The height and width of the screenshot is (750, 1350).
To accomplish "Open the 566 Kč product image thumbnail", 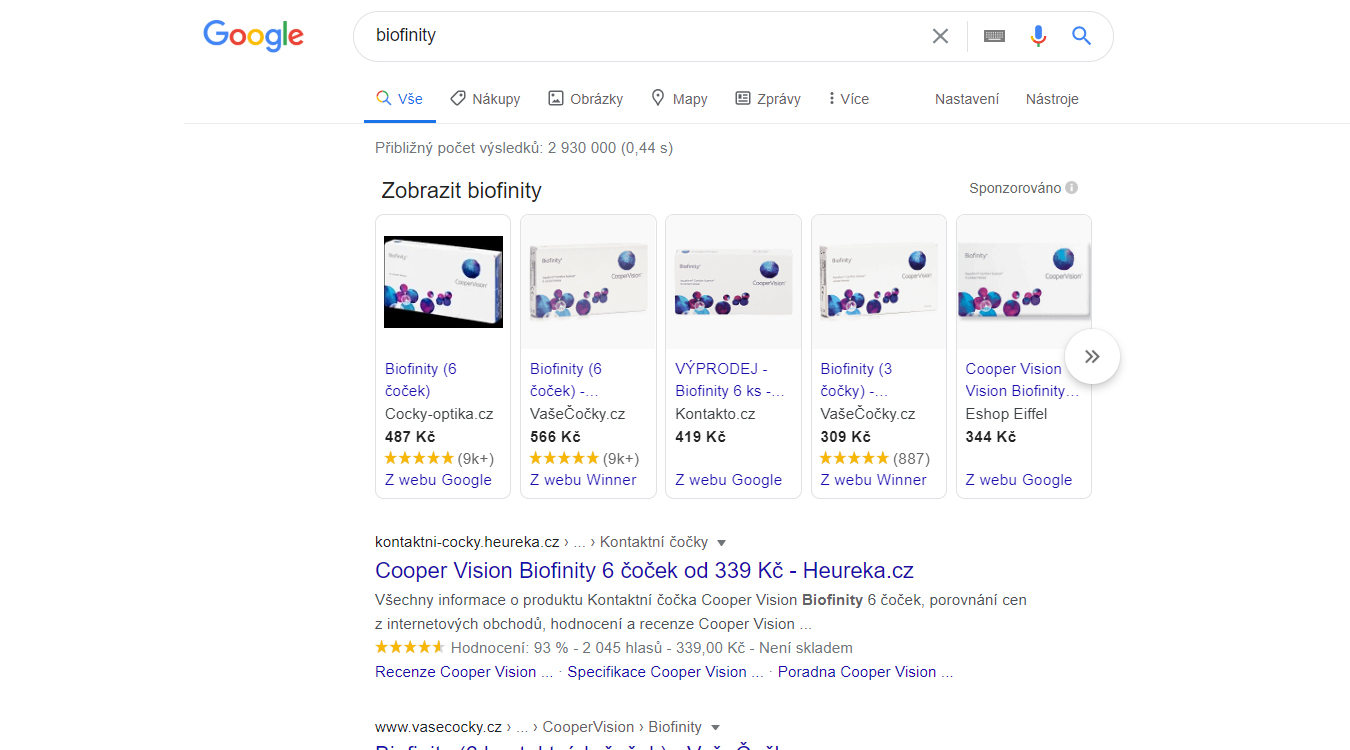I will click(588, 282).
